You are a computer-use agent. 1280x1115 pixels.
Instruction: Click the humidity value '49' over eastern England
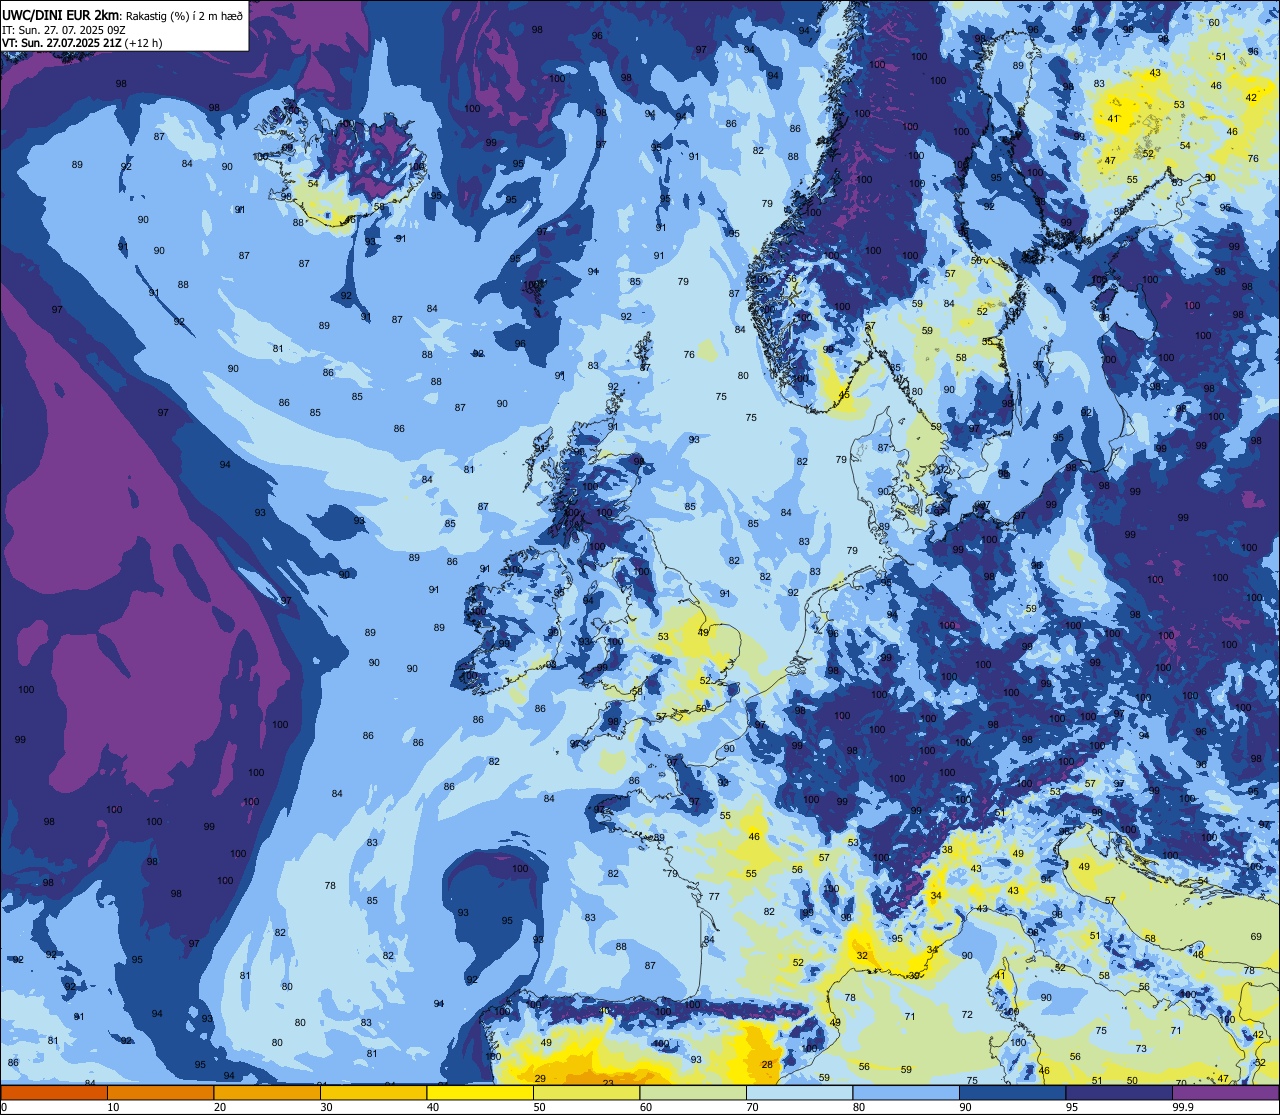[x=703, y=632]
